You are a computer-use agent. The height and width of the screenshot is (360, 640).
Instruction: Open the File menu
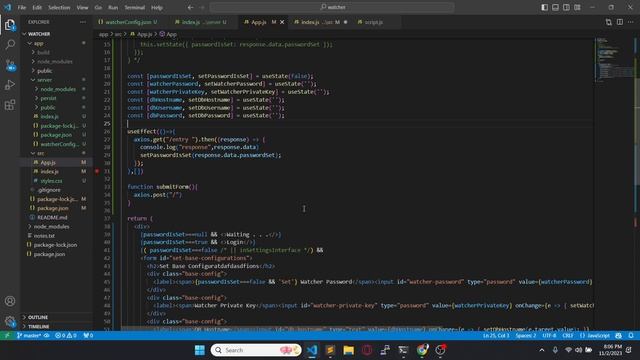click(22, 7)
